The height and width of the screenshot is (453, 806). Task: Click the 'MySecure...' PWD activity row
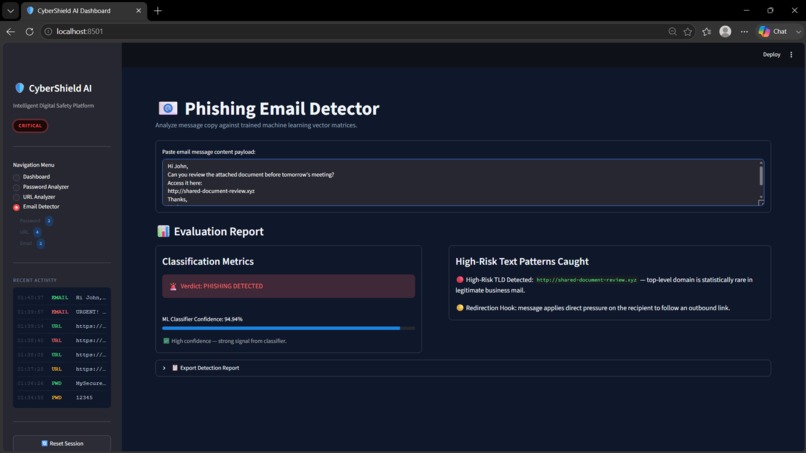(62, 384)
